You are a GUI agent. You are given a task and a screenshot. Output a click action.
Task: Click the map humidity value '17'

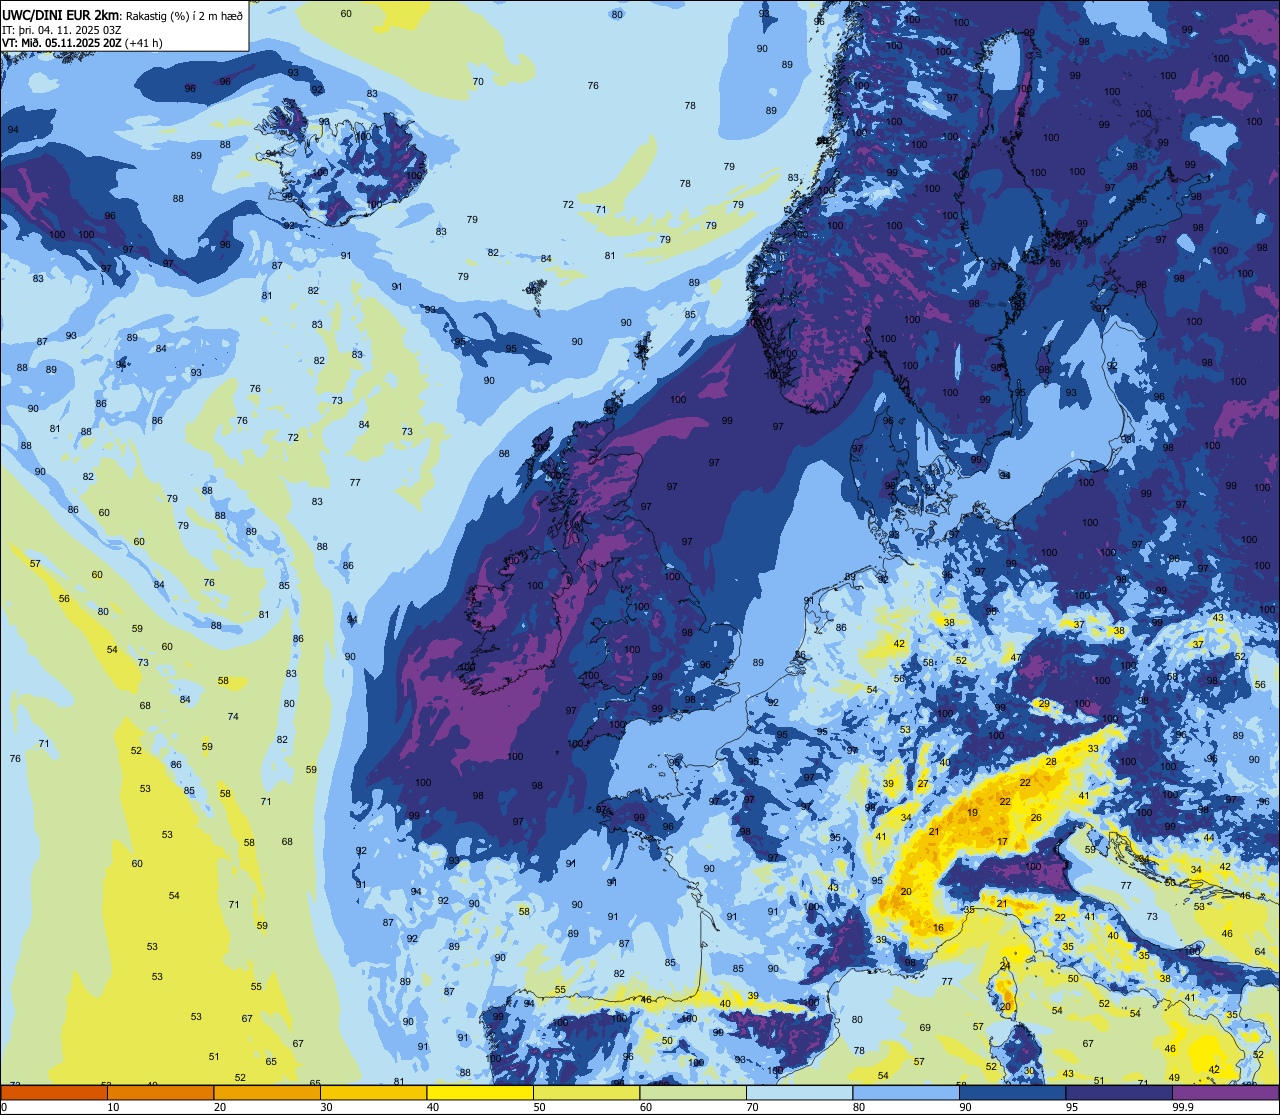pyautogui.click(x=1002, y=842)
